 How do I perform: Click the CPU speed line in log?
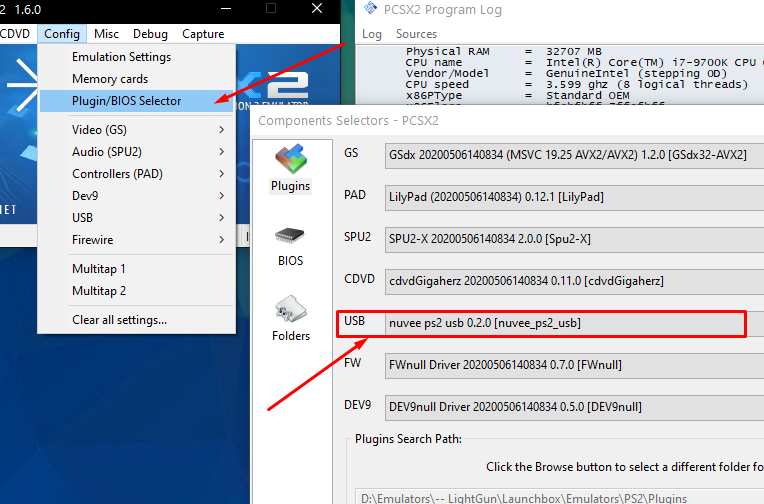576,84
